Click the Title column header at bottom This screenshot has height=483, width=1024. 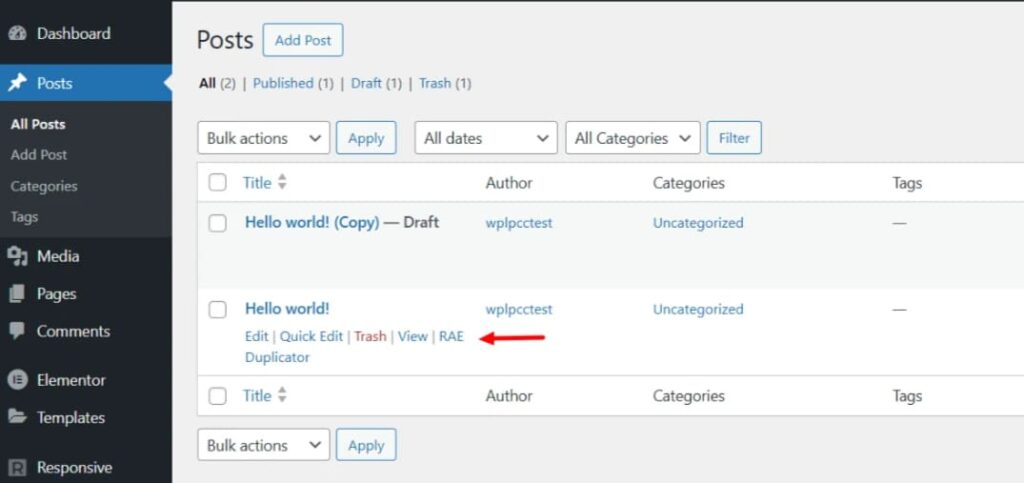pyautogui.click(x=257, y=396)
